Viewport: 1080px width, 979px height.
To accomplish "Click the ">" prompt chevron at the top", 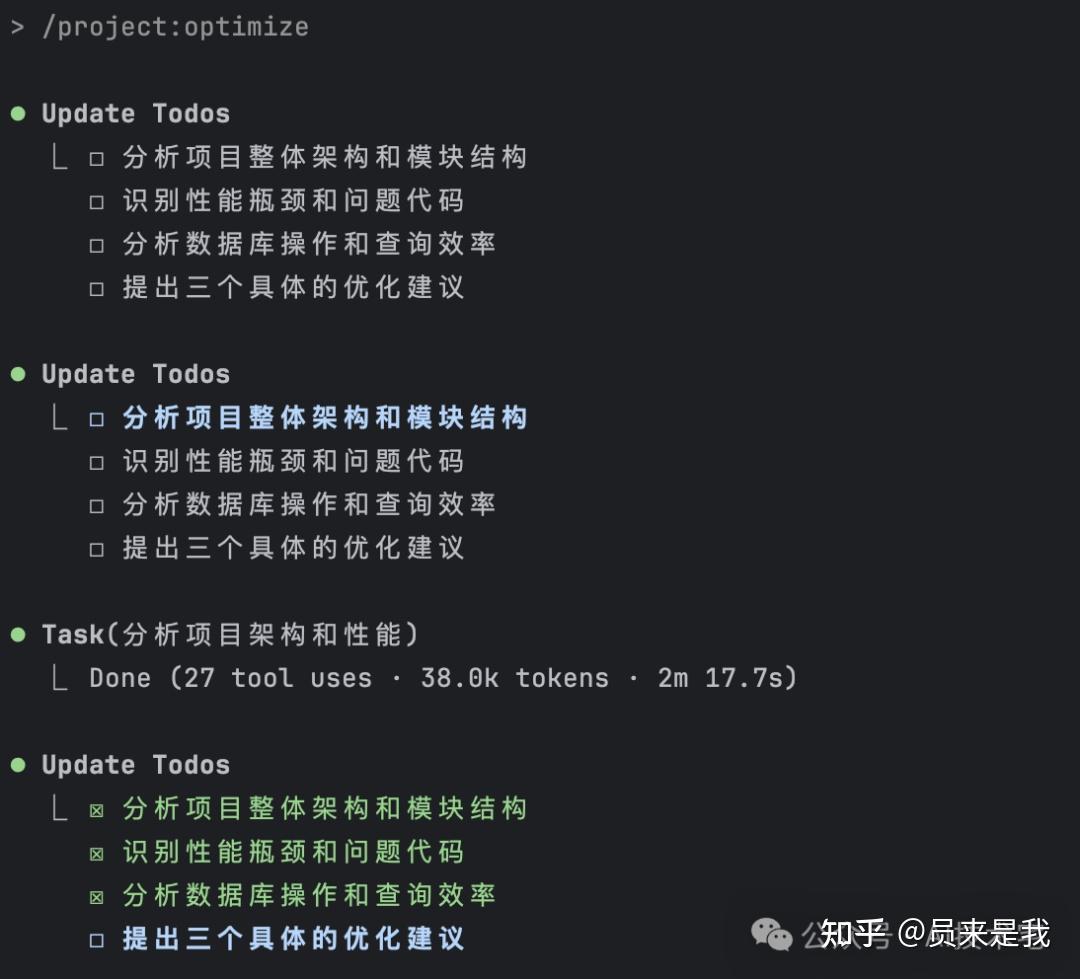I will click(x=17, y=27).
